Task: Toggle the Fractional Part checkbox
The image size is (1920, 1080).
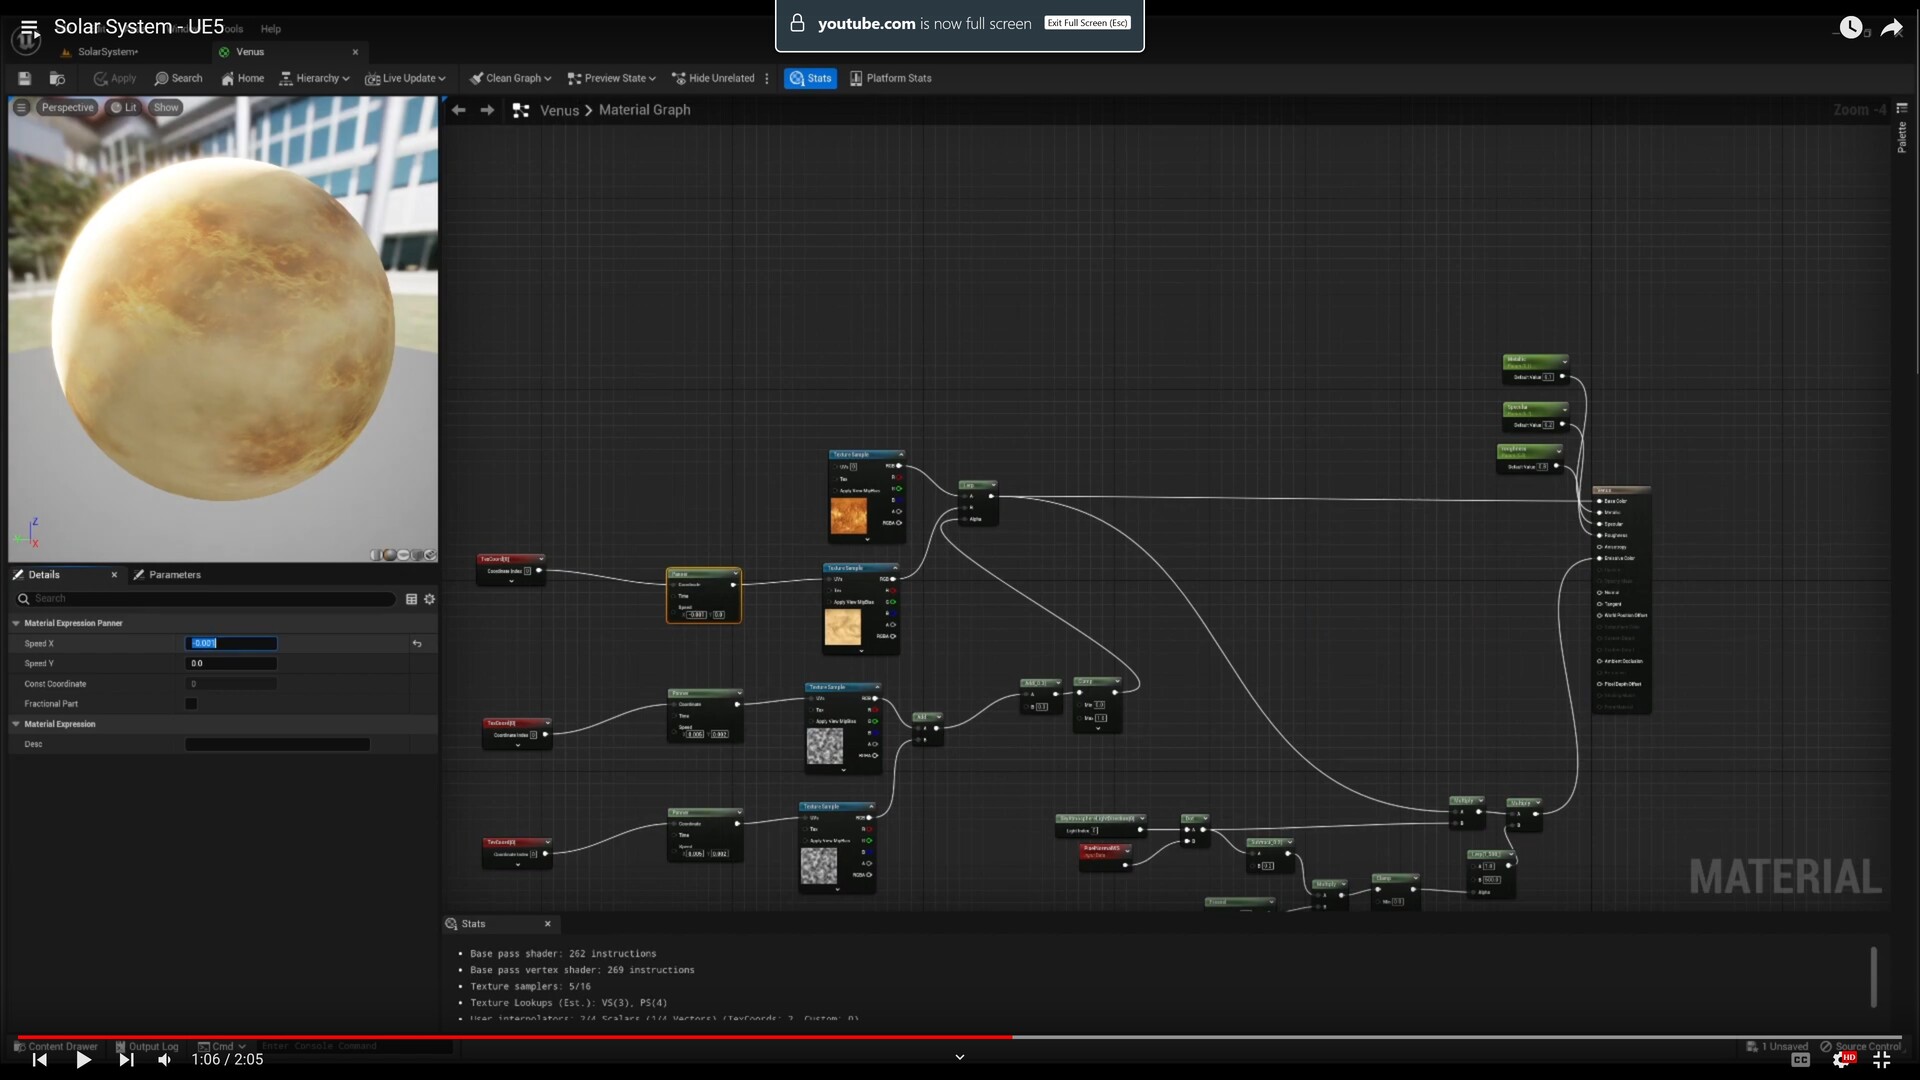Action: [192, 703]
